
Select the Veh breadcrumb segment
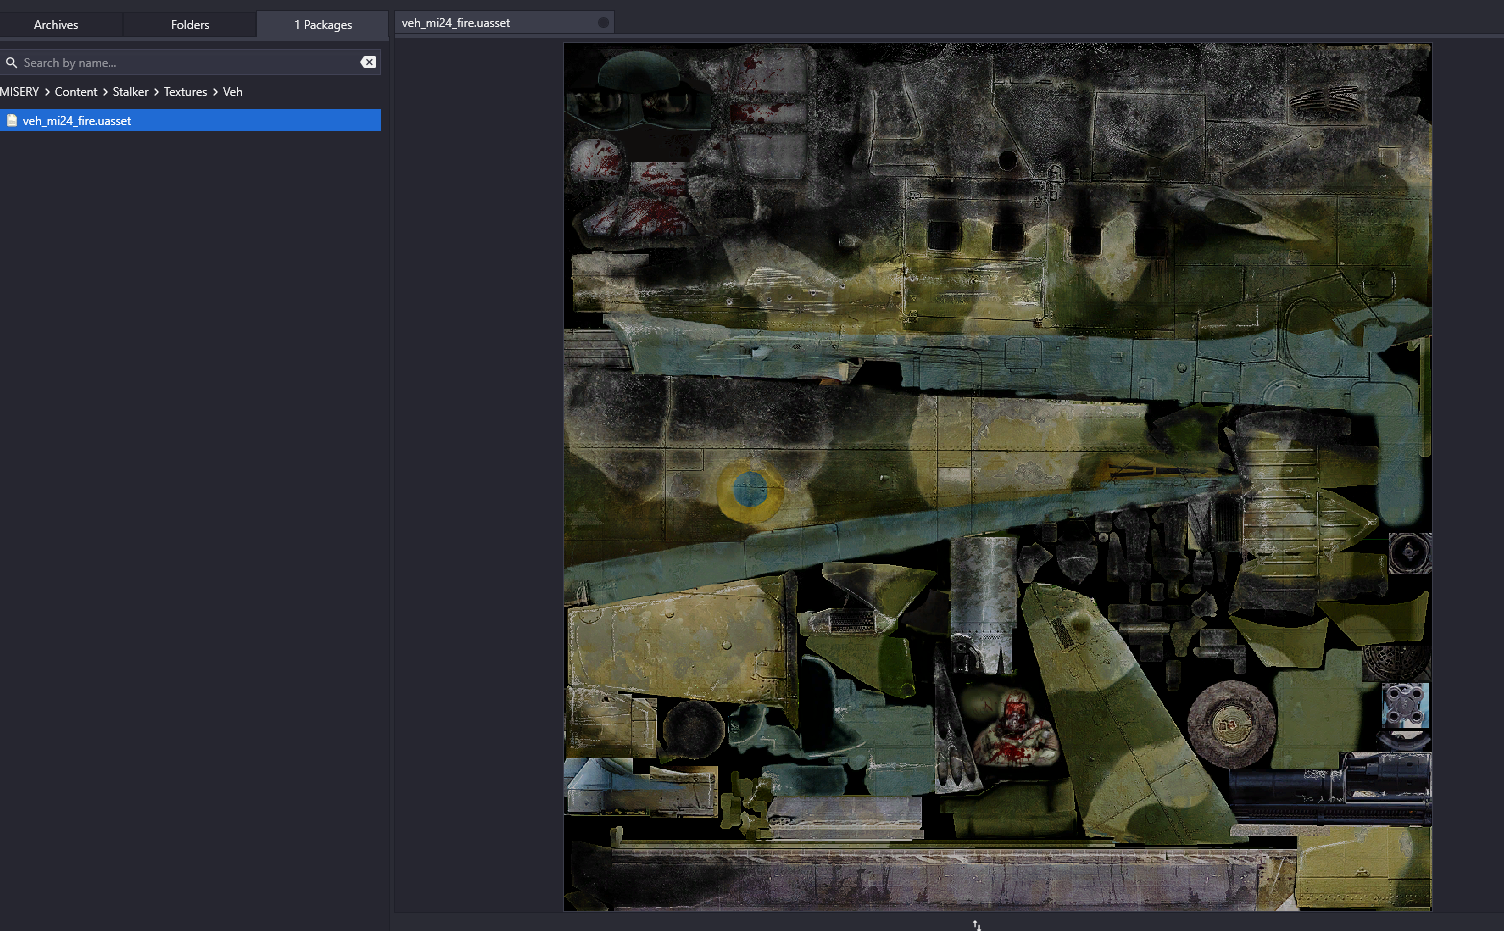pyautogui.click(x=233, y=92)
